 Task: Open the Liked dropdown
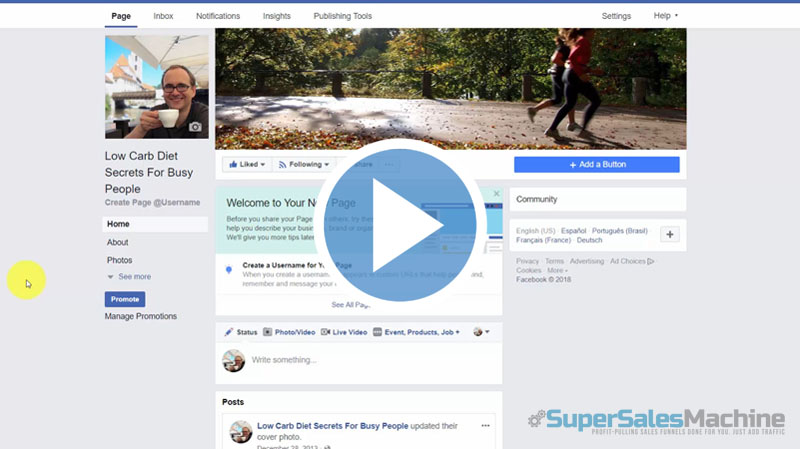tap(244, 164)
